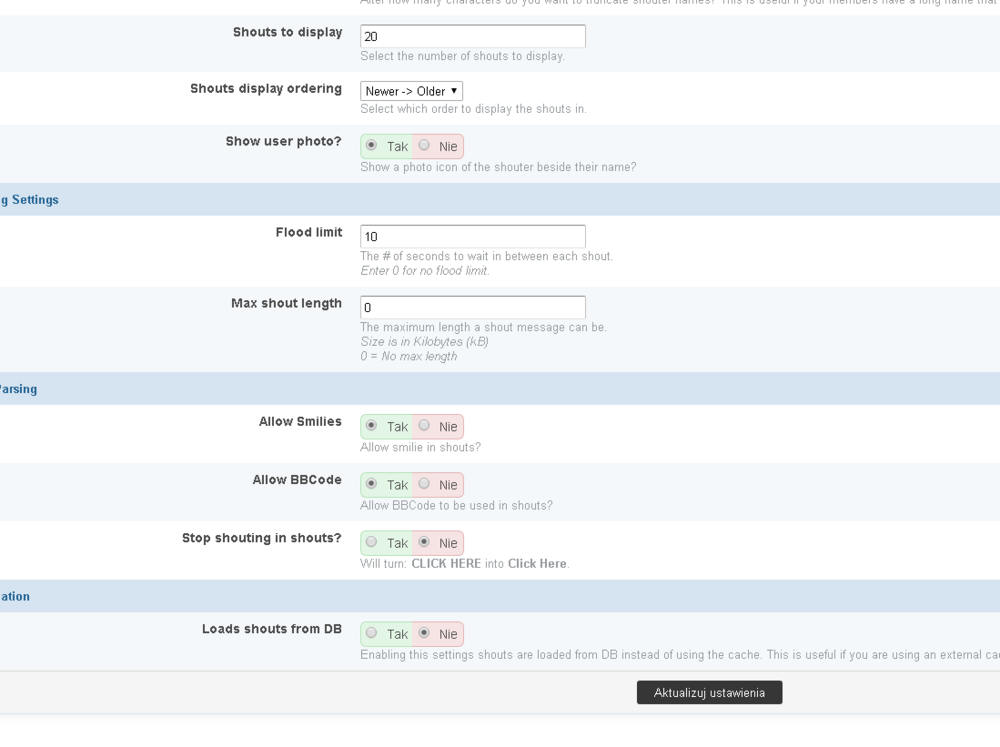The image size is (1000, 747).
Task: Click the Max shout length field
Action: (472, 307)
